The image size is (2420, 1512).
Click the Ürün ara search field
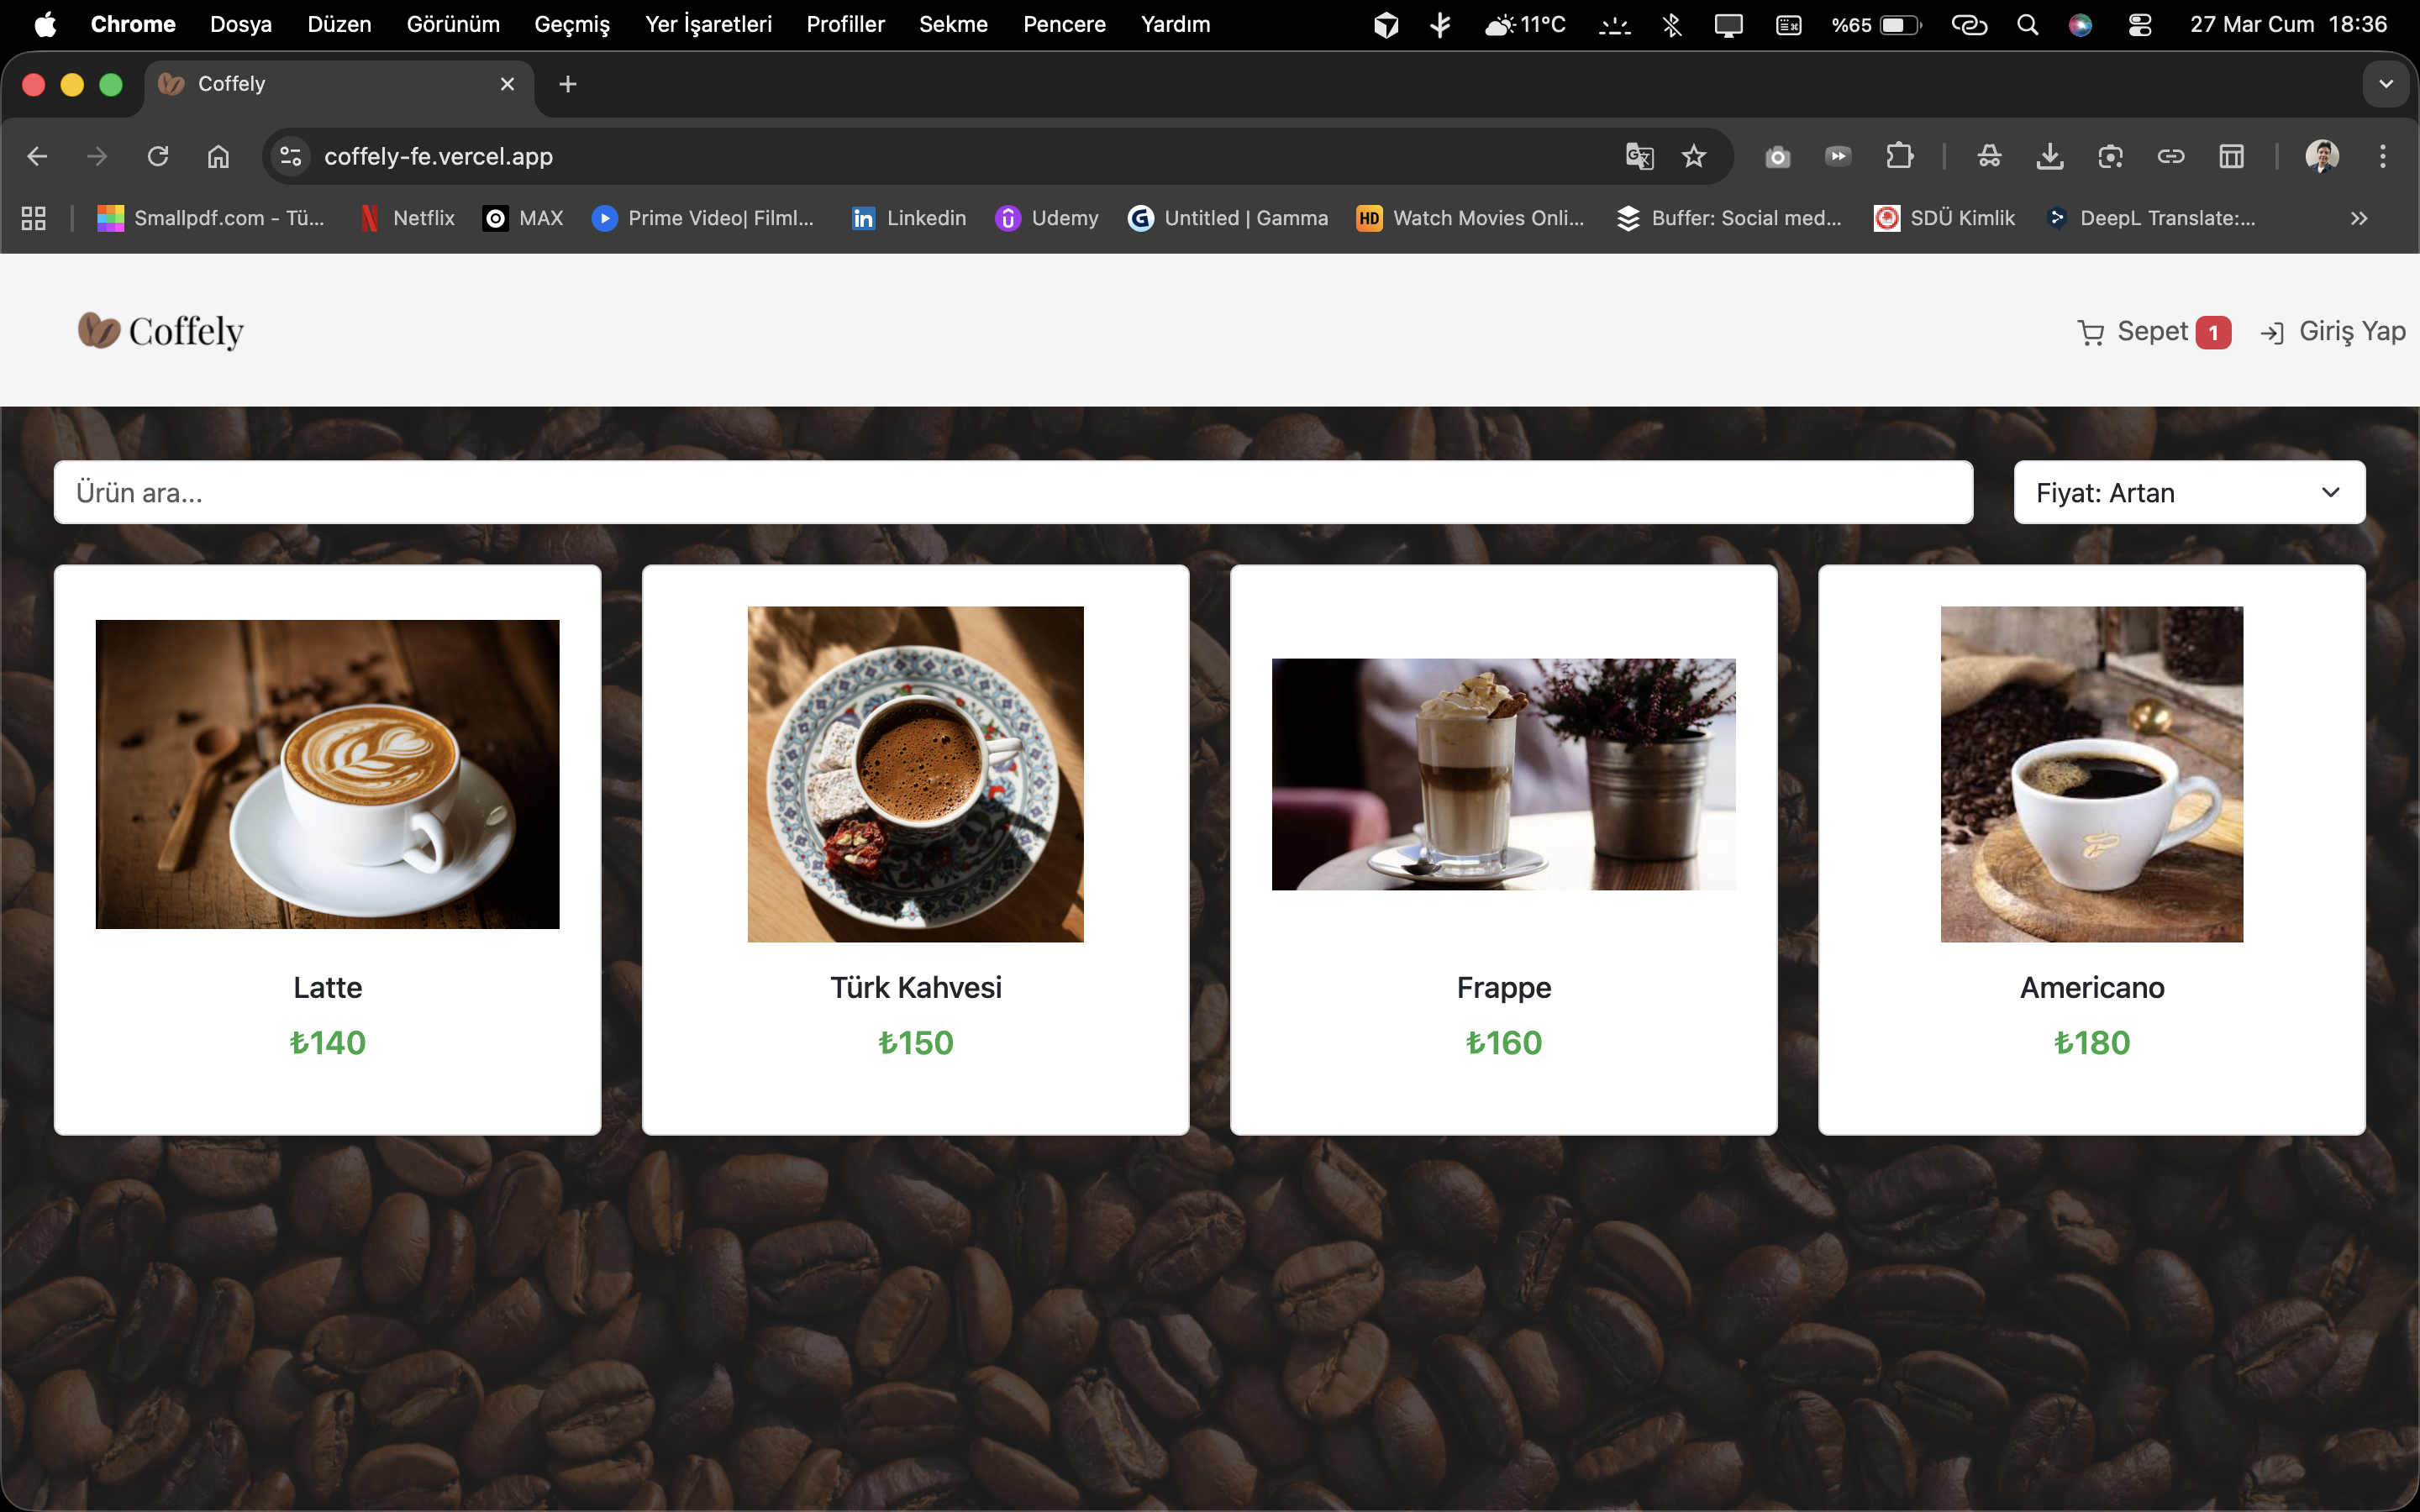(1012, 493)
